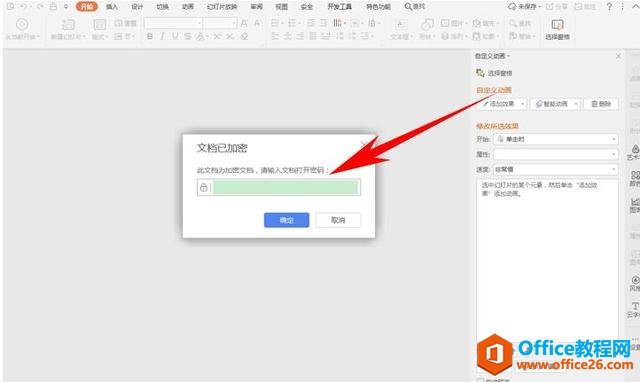Click the 删除 trash button in the animation pane
This screenshot has width=640, height=382.
(601, 104)
